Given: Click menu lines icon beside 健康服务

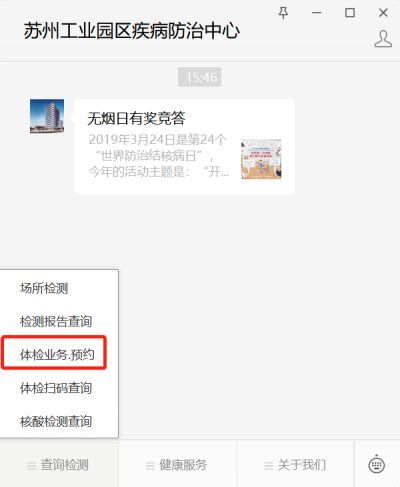Looking at the screenshot, I should click(x=150, y=466).
